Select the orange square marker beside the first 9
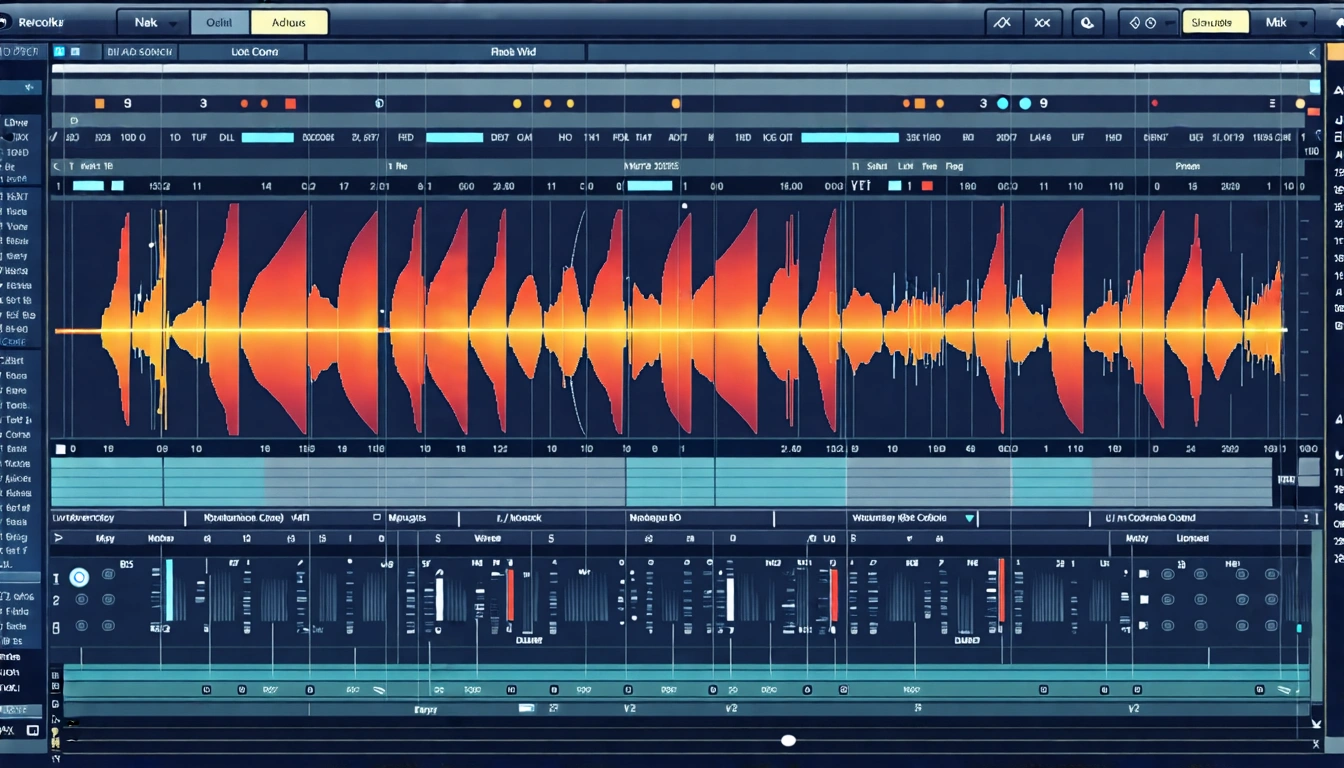Viewport: 1344px width, 768px height. [x=99, y=103]
